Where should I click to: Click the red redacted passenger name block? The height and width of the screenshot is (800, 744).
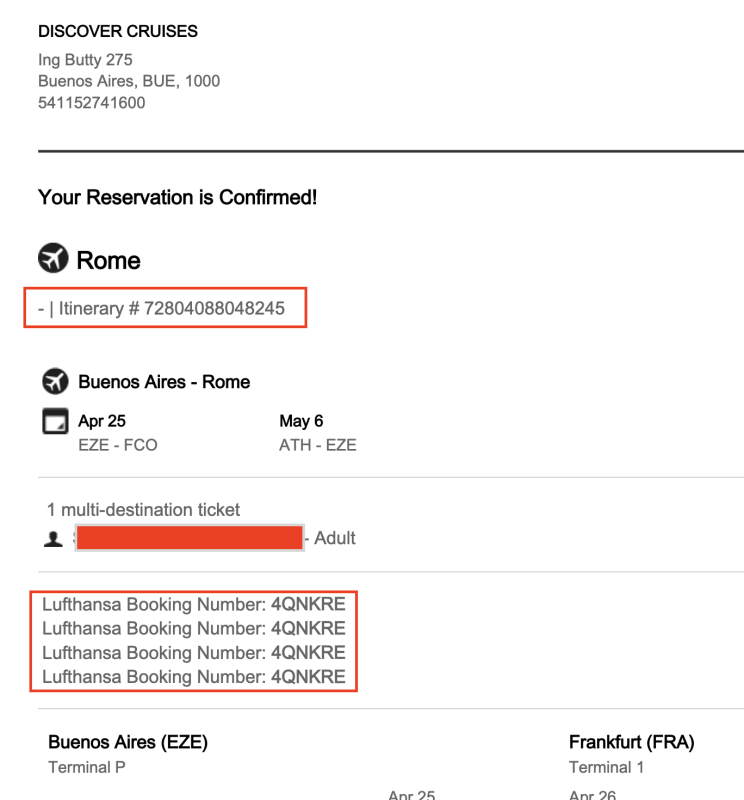coord(189,538)
